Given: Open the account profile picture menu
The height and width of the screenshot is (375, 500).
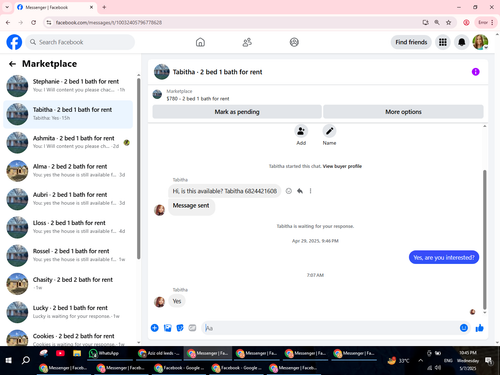Looking at the screenshot, I should pos(480,42).
